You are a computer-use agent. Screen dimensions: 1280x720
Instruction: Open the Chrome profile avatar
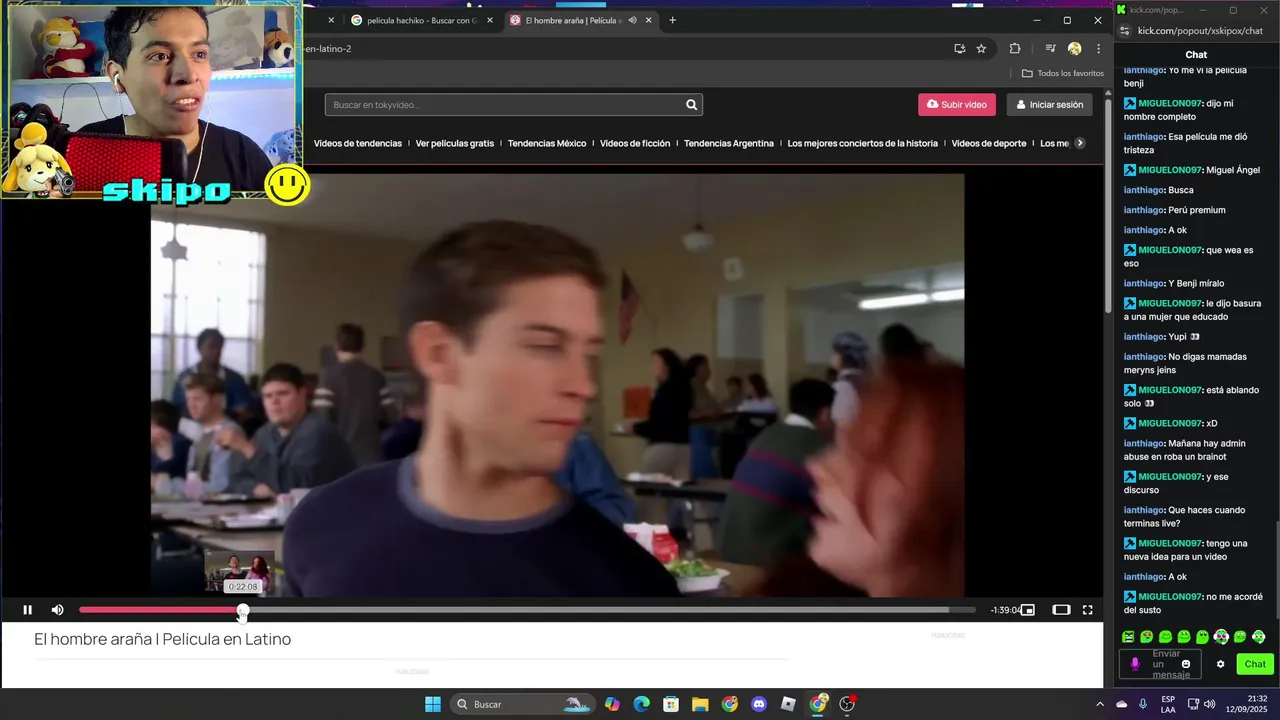[1074, 48]
